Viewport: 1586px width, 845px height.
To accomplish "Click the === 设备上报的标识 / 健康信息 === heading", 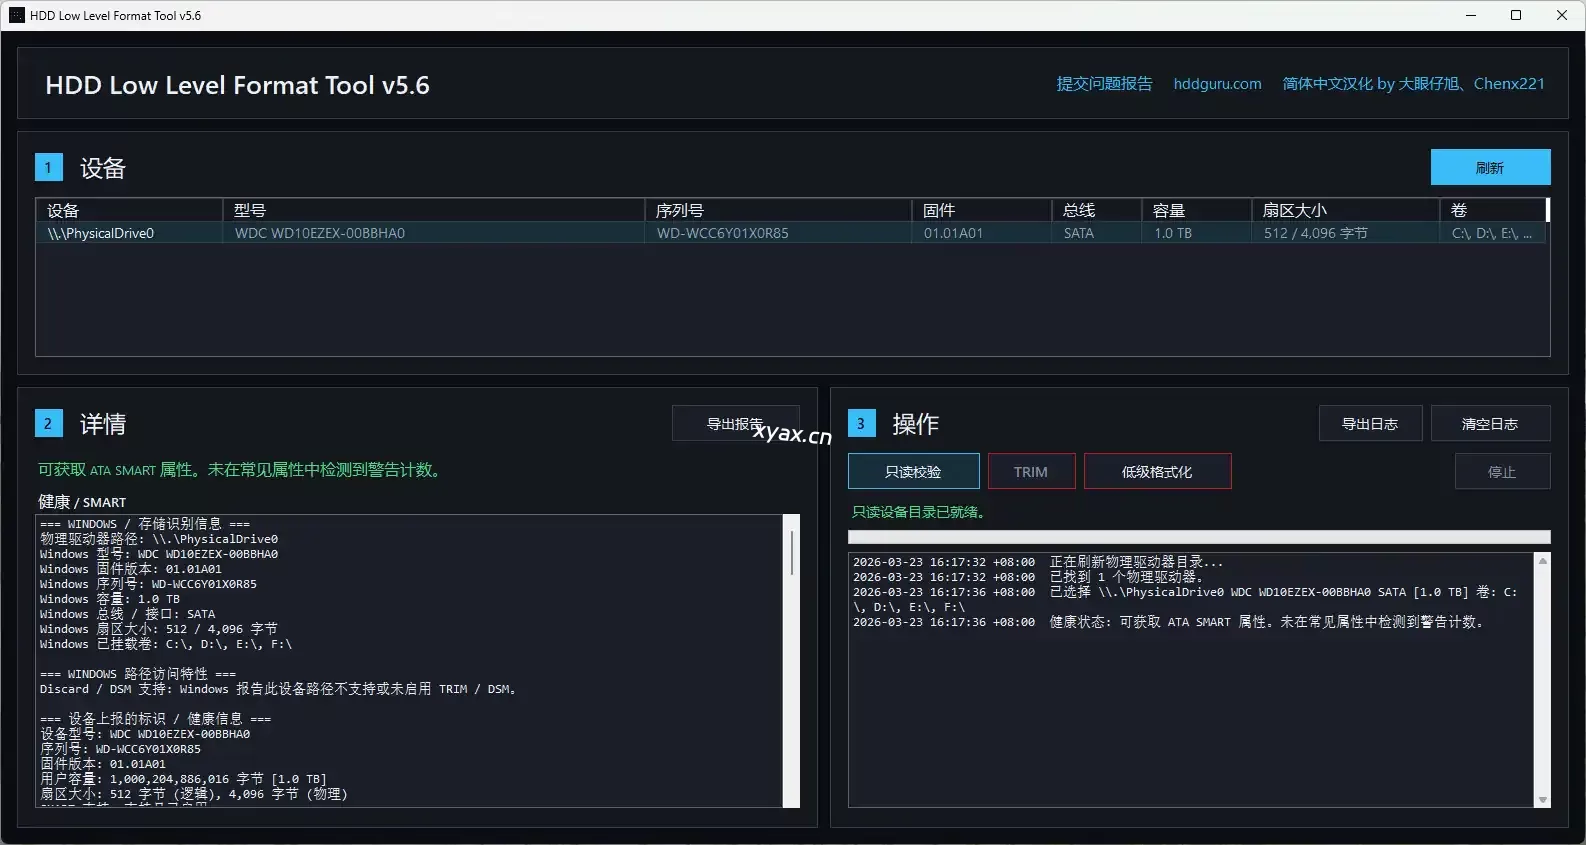I will click(155, 719).
